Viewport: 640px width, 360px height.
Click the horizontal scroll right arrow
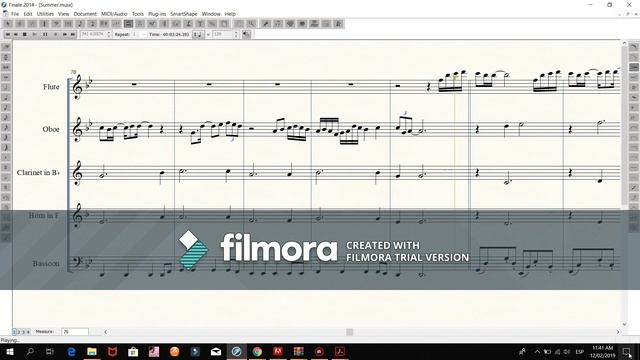coord(618,332)
